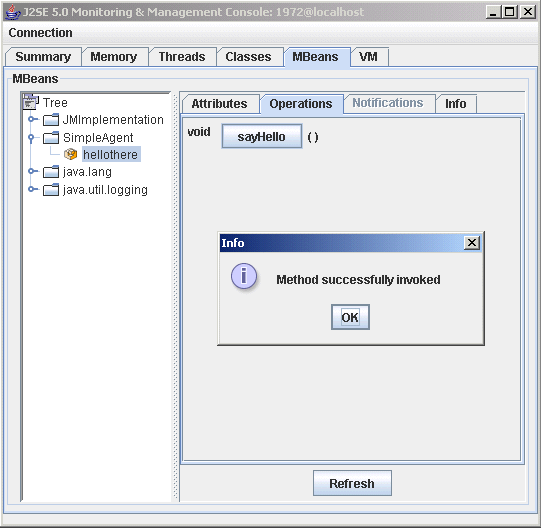Invoke the sayHello operation button
The width and height of the screenshot is (541, 528).
coord(262,137)
